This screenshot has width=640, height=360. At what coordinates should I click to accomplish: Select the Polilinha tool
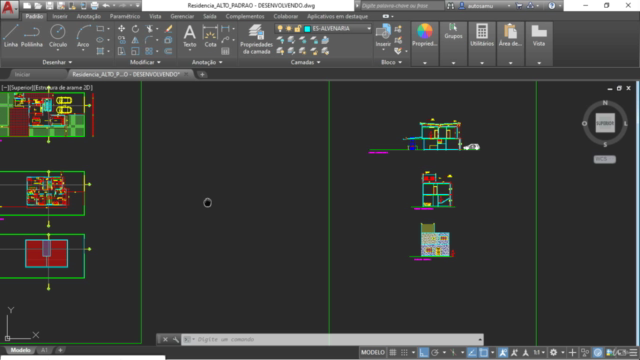32,36
